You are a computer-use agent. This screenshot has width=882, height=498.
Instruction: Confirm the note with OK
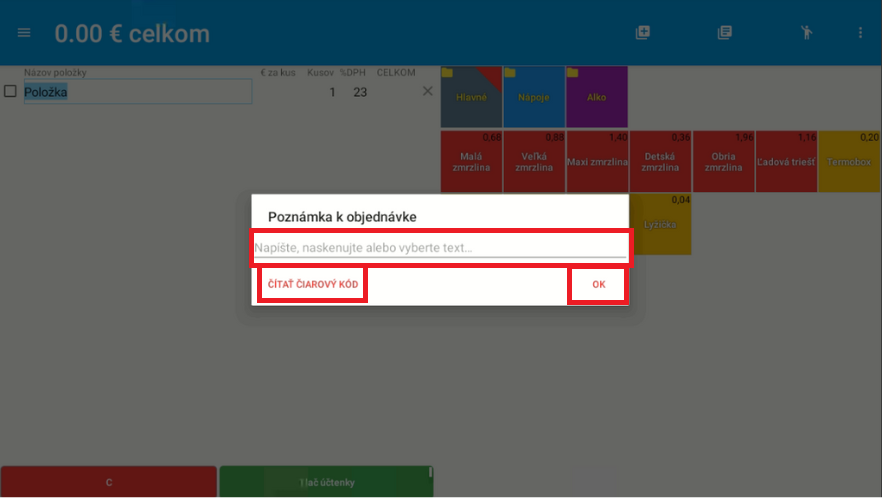point(598,285)
